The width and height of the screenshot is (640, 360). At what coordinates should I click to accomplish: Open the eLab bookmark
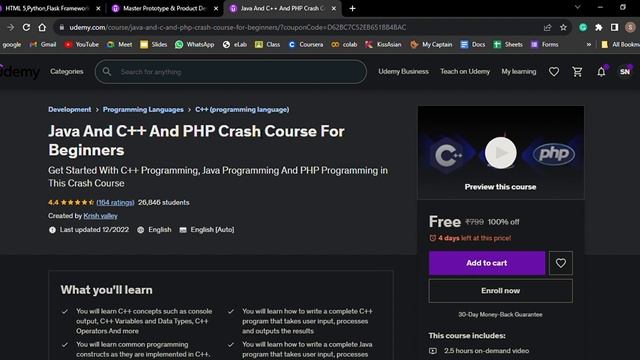pos(235,44)
